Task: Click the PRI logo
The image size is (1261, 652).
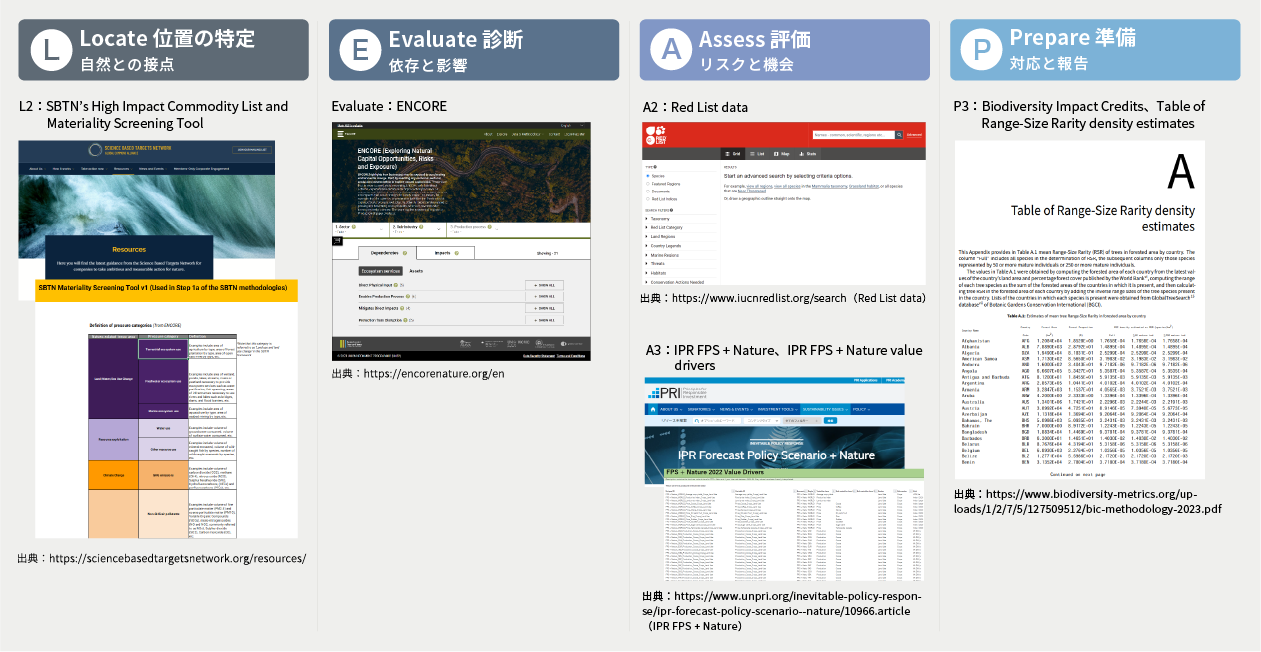Action: tap(677, 393)
